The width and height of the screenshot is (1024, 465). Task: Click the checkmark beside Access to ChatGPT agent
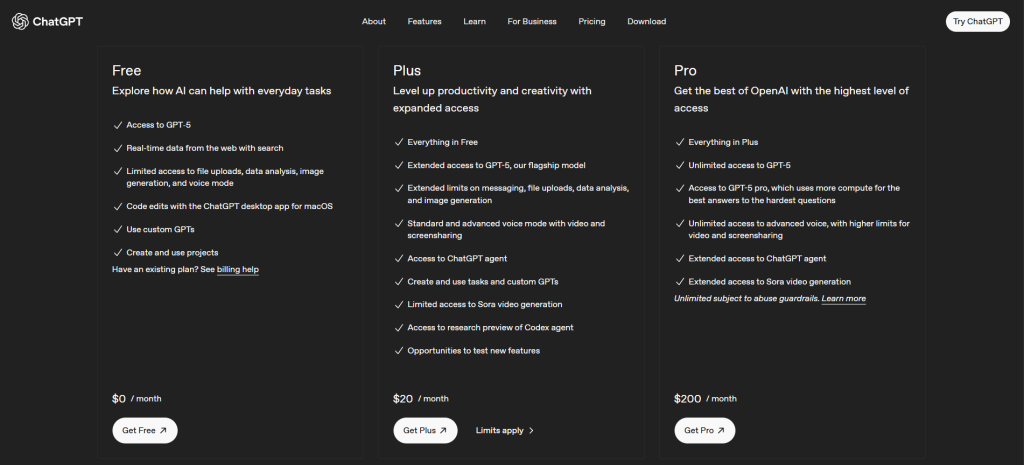coord(399,258)
